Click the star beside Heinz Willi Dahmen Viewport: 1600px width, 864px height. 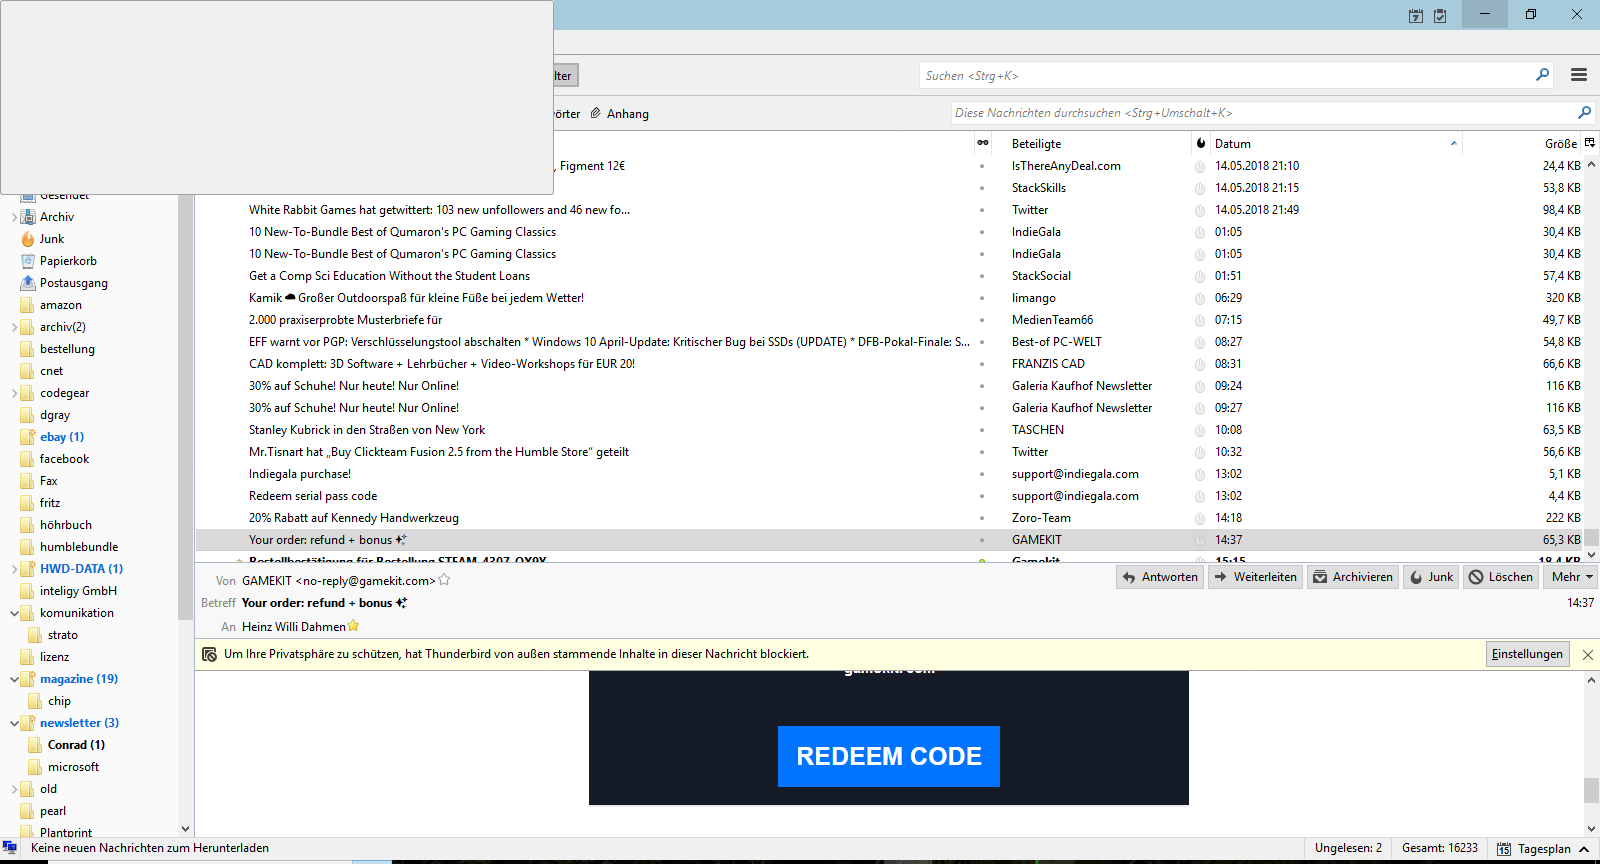353,626
